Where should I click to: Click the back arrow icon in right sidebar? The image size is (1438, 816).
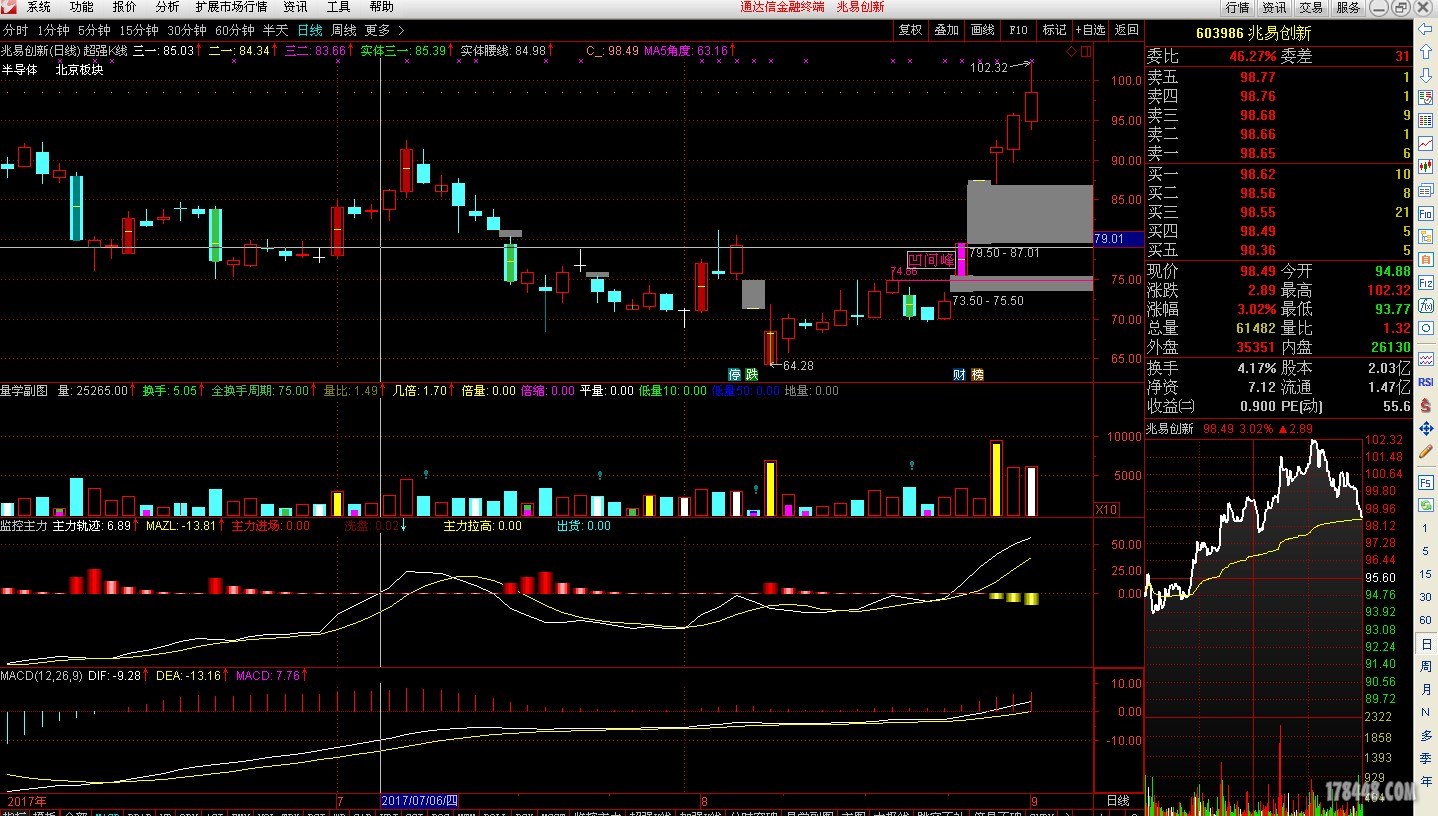[1425, 29]
